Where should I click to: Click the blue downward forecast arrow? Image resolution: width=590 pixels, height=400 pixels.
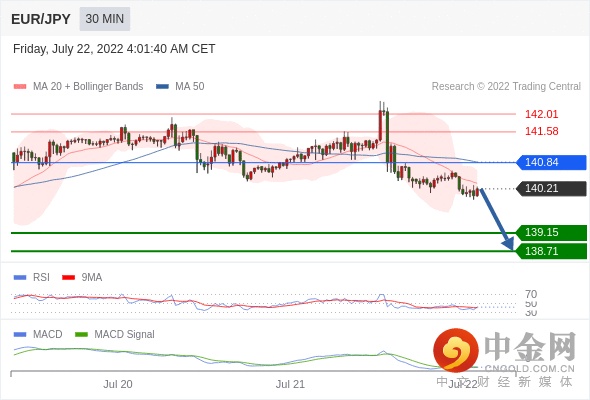point(497,219)
